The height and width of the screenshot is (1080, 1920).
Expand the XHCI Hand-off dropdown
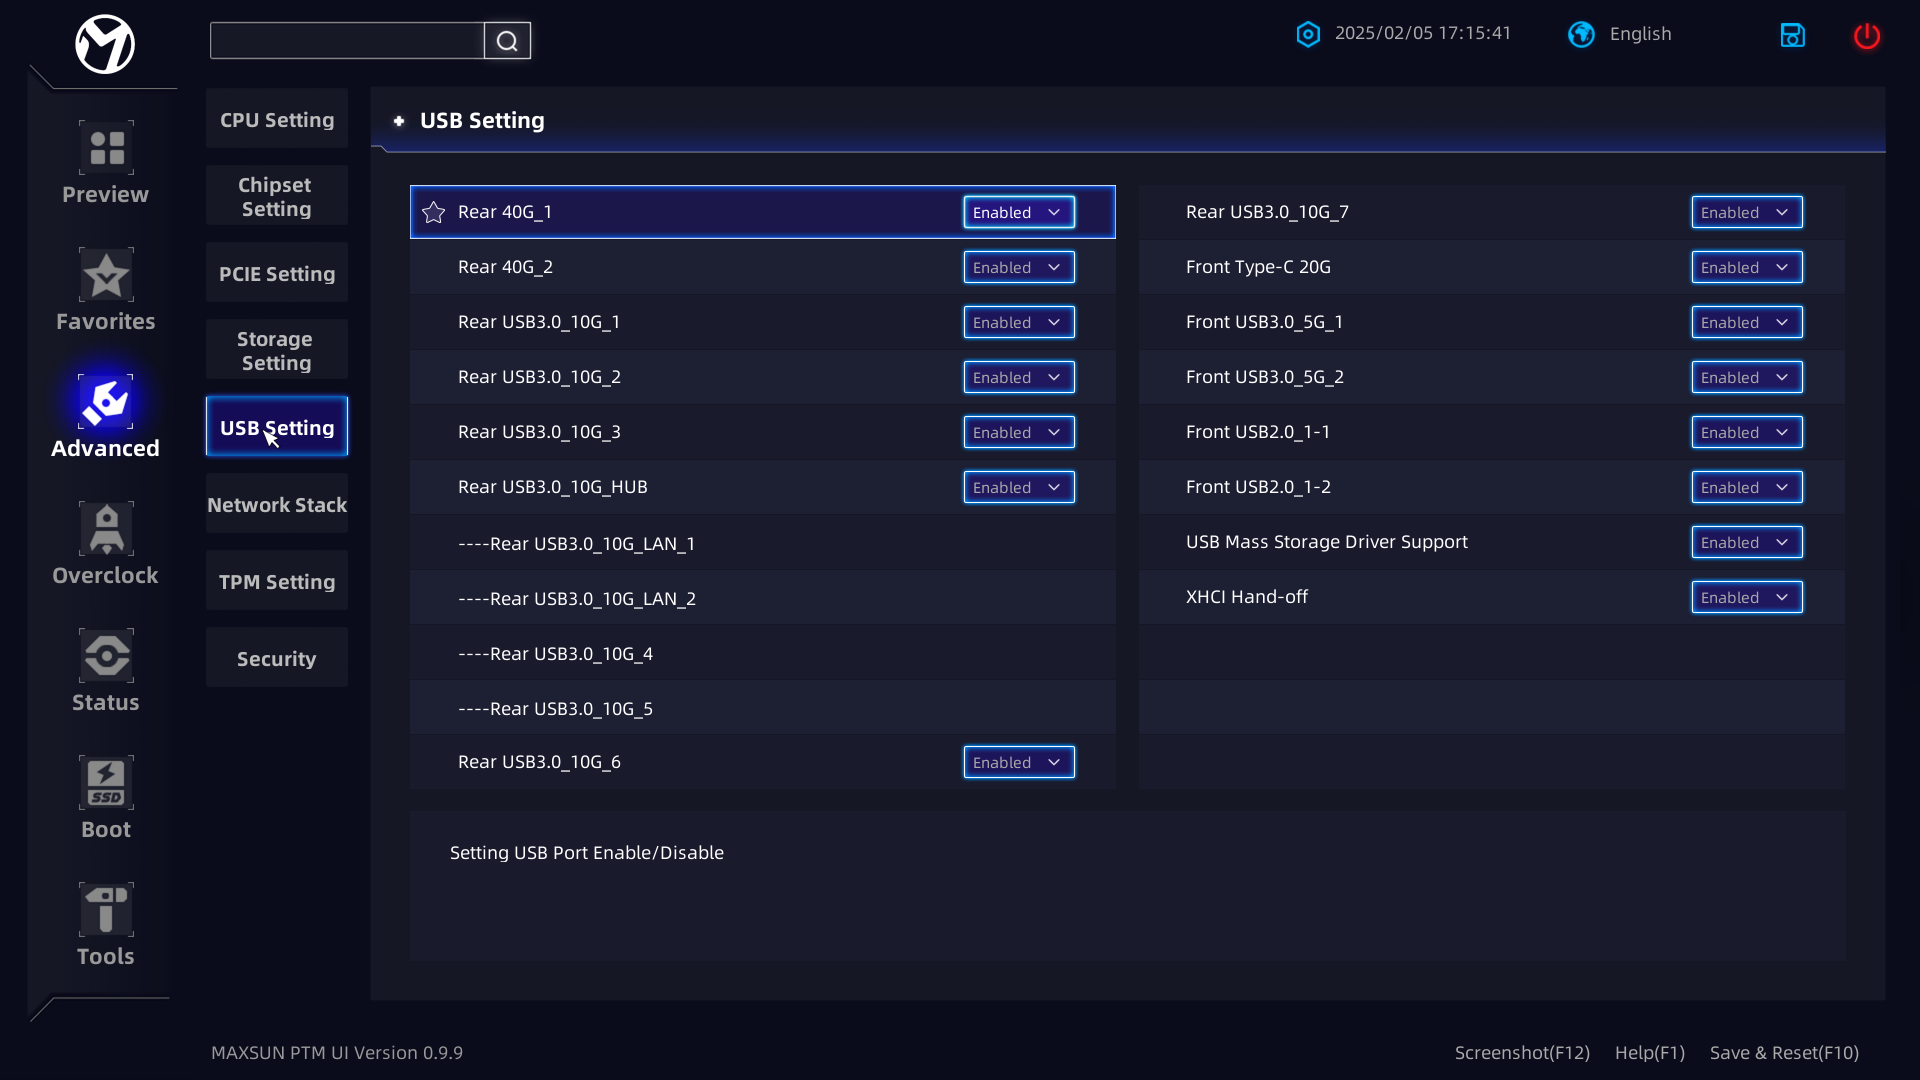click(x=1746, y=597)
